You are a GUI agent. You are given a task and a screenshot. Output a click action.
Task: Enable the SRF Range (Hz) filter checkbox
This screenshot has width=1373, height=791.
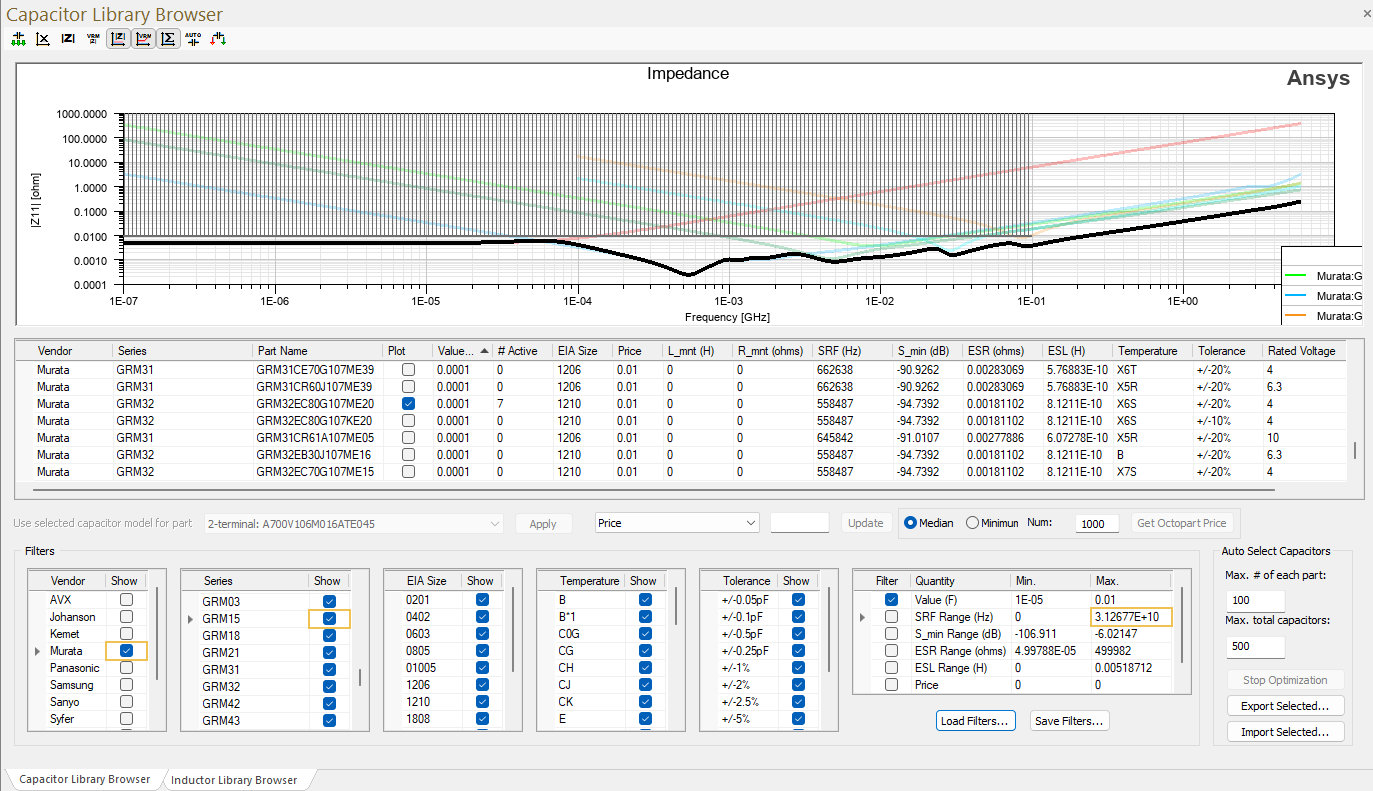(891, 617)
